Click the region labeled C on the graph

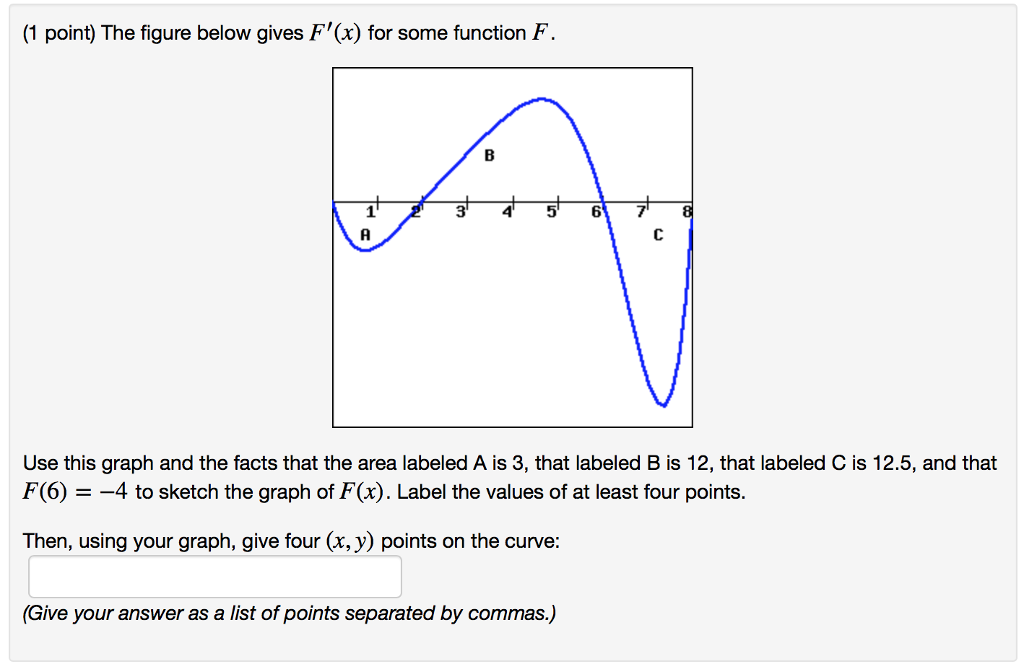tap(657, 233)
